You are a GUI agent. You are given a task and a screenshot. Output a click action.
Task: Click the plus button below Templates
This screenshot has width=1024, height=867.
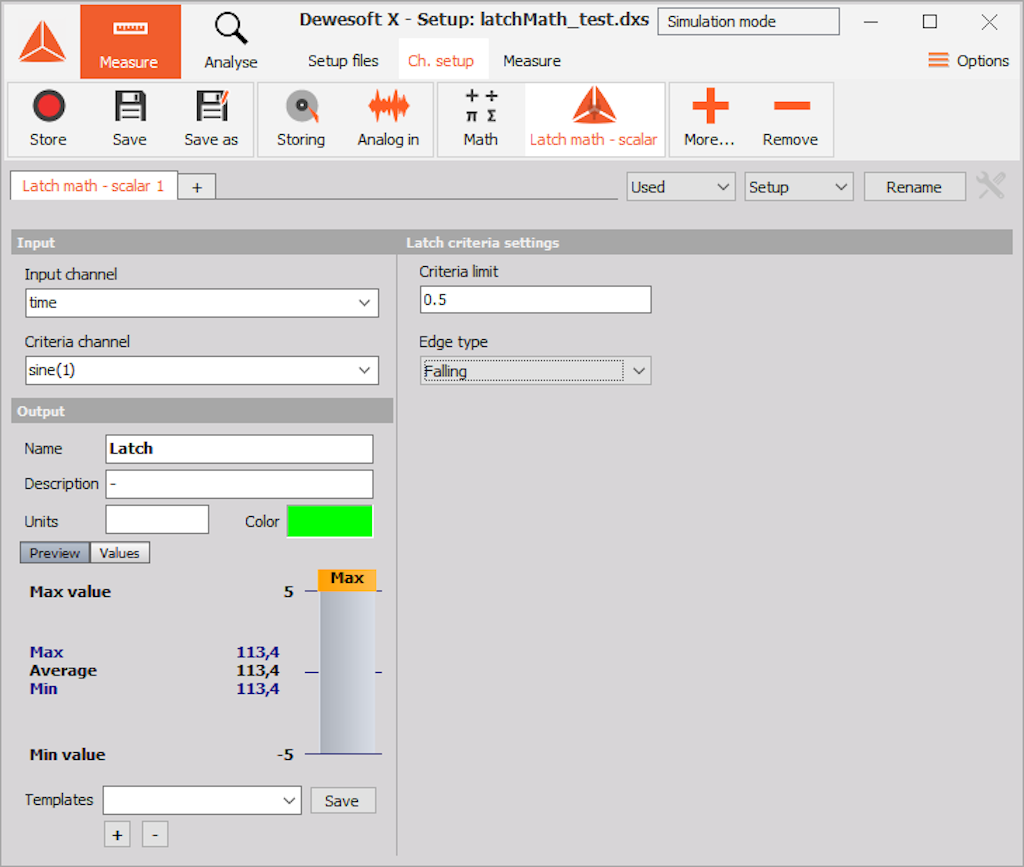pyautogui.click(x=117, y=834)
